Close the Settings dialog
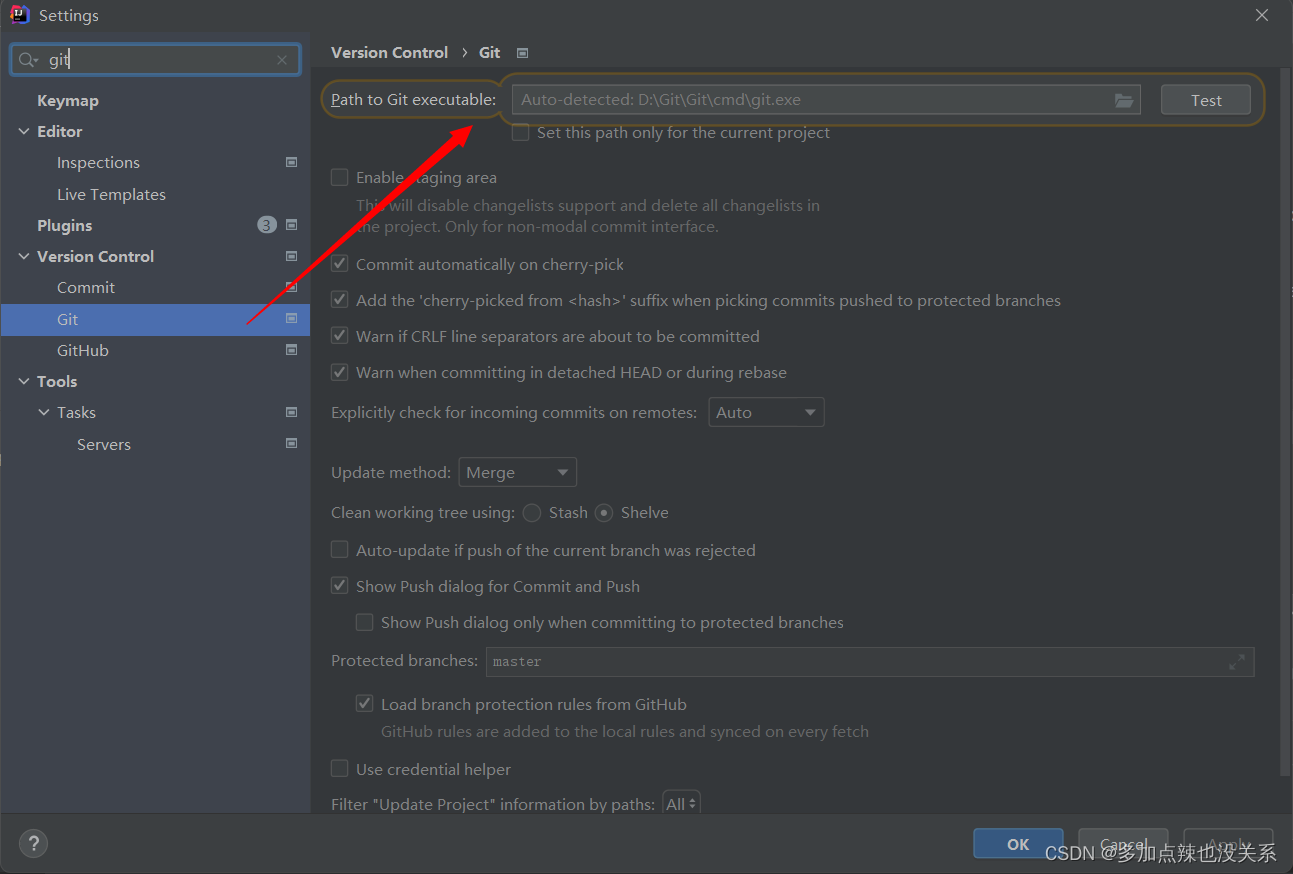Image resolution: width=1293 pixels, height=874 pixels. click(x=1262, y=15)
